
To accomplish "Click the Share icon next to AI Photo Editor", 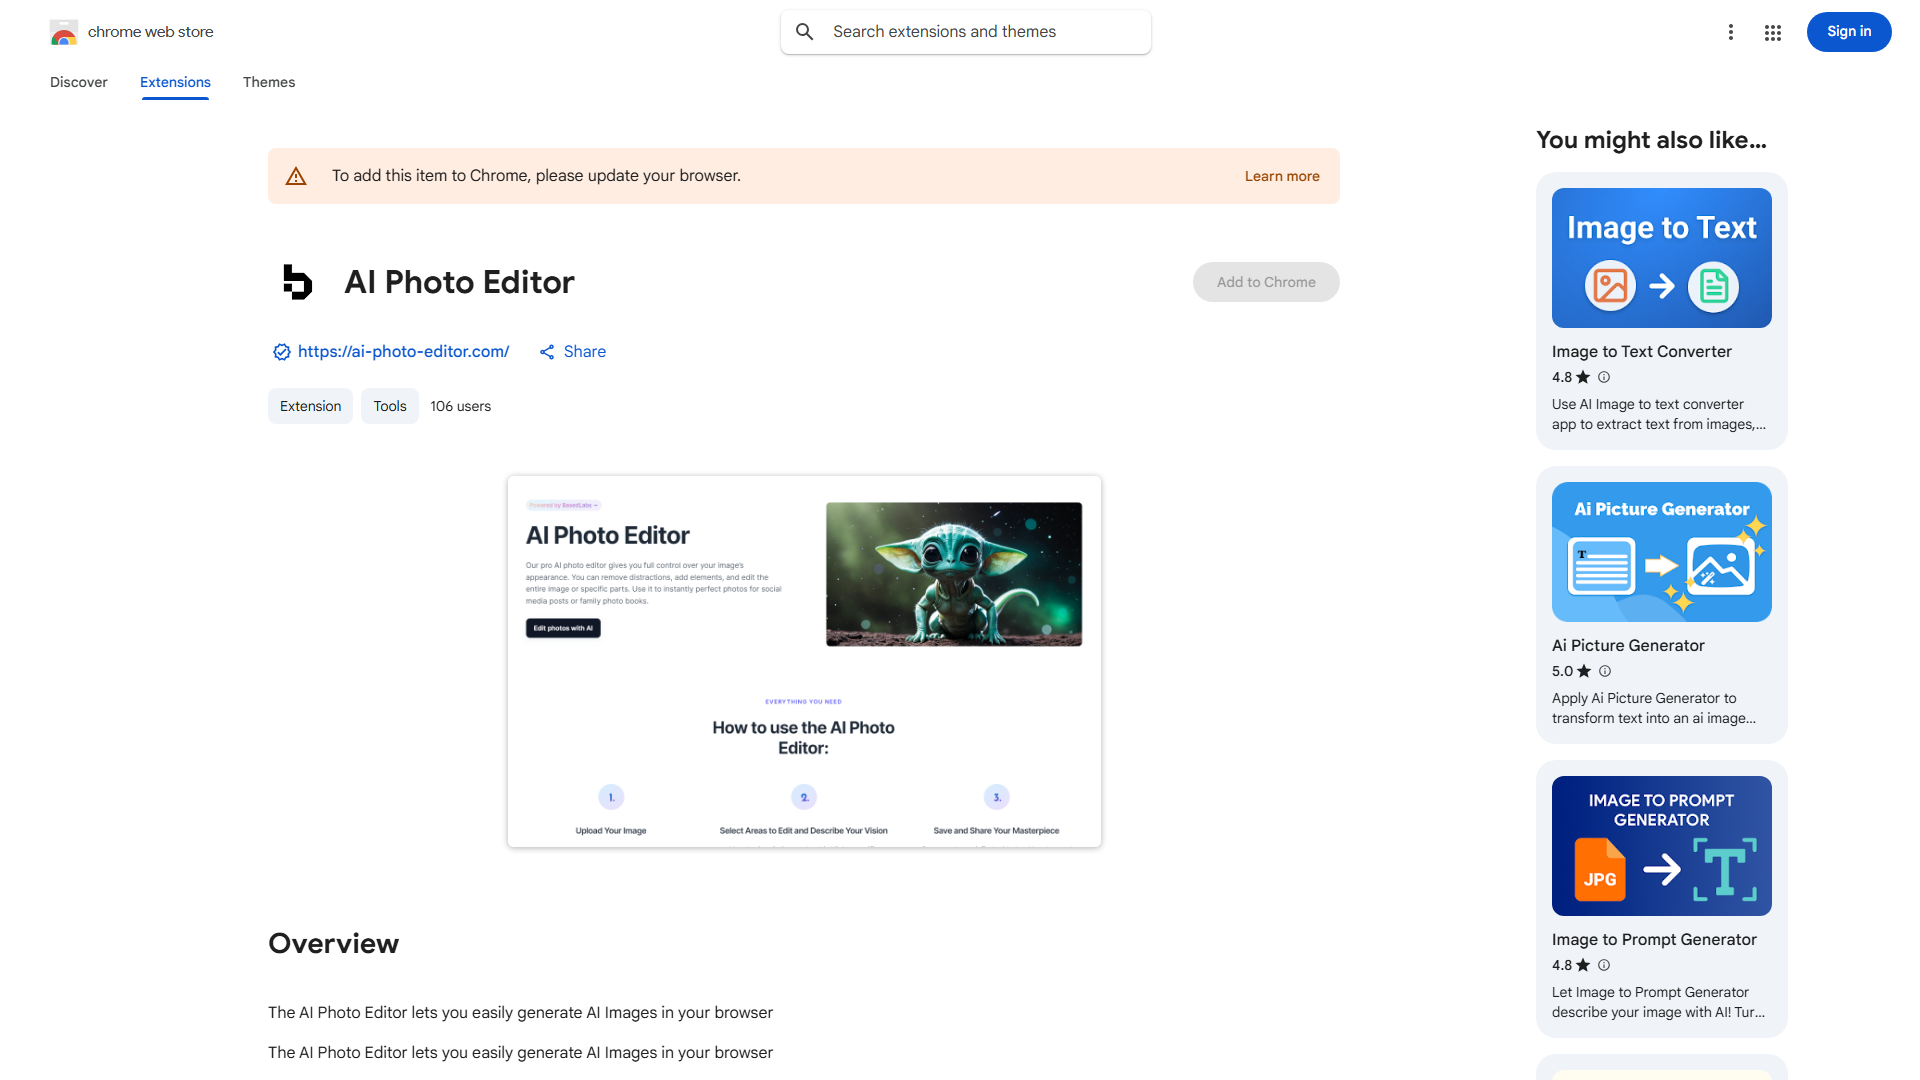I will click(546, 351).
